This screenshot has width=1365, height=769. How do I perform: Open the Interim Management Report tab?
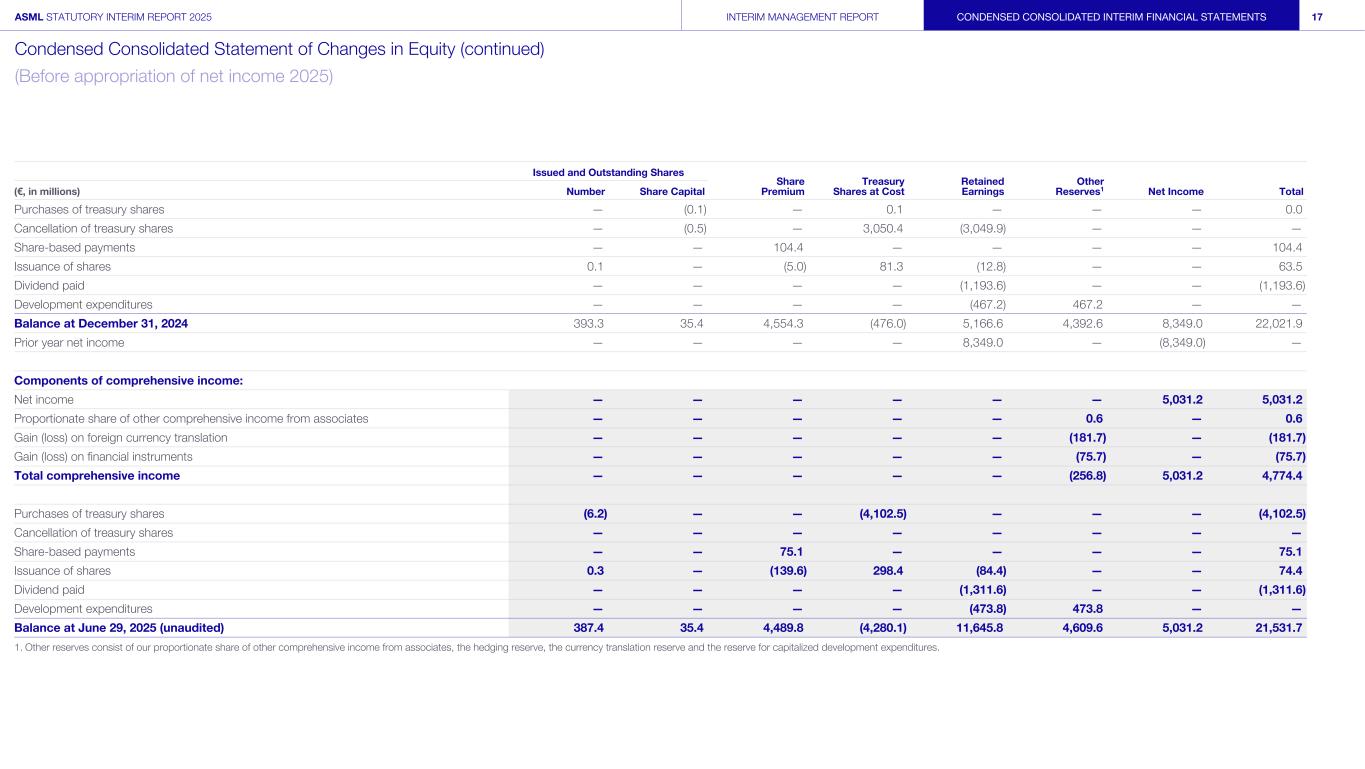(x=802, y=16)
